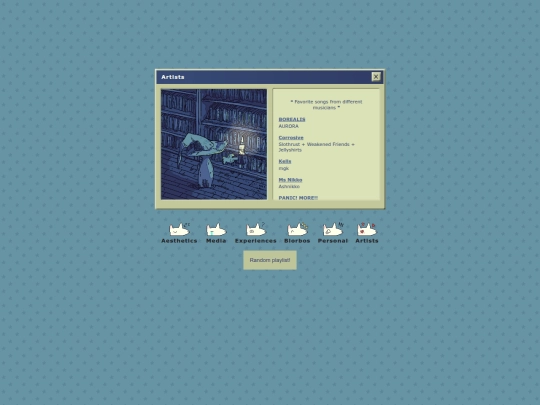Click the wizard library pixel art image
The height and width of the screenshot is (405, 540).
[214, 144]
